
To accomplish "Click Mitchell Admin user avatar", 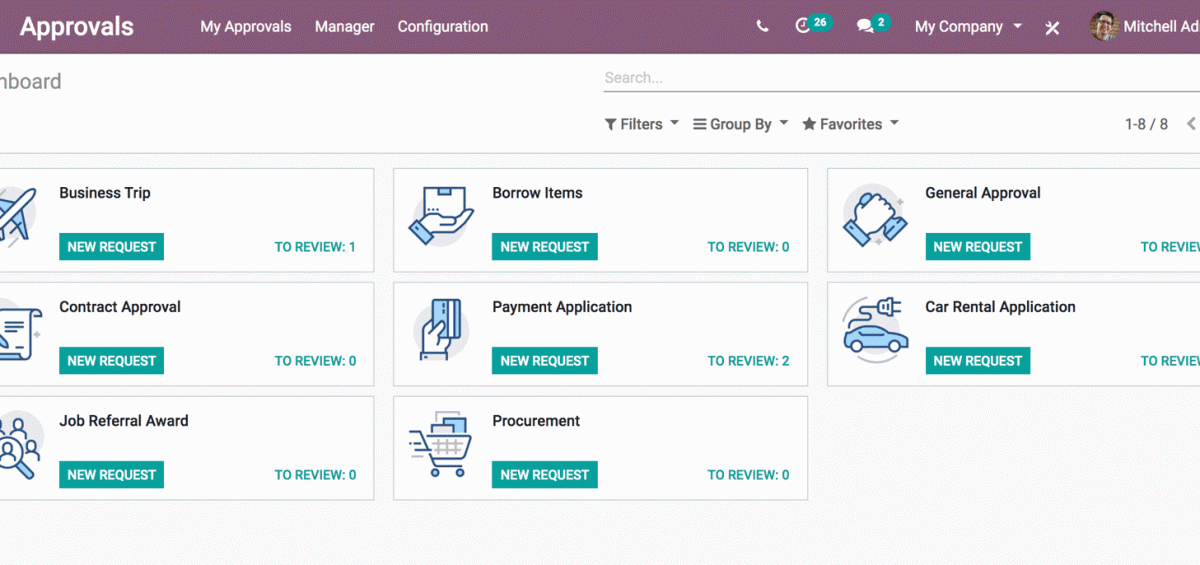I will pyautogui.click(x=1103, y=27).
